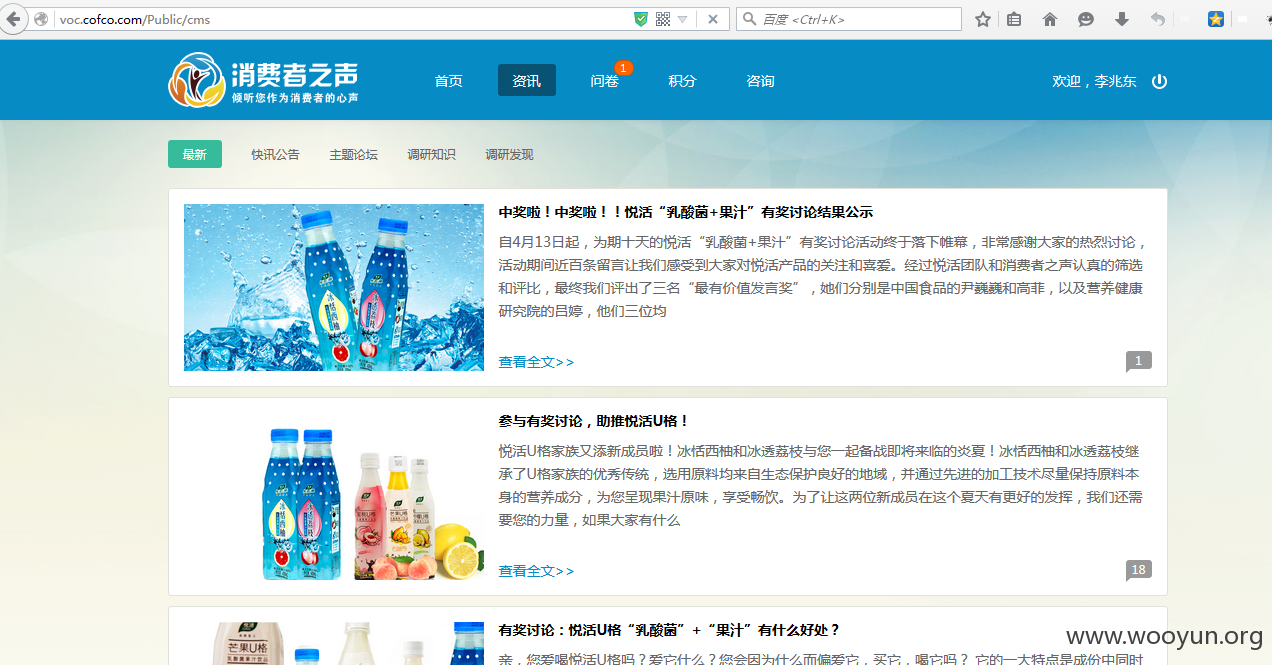
Task: Open article 参与有奖讨论，助推悦活U格！
Action: (594, 421)
